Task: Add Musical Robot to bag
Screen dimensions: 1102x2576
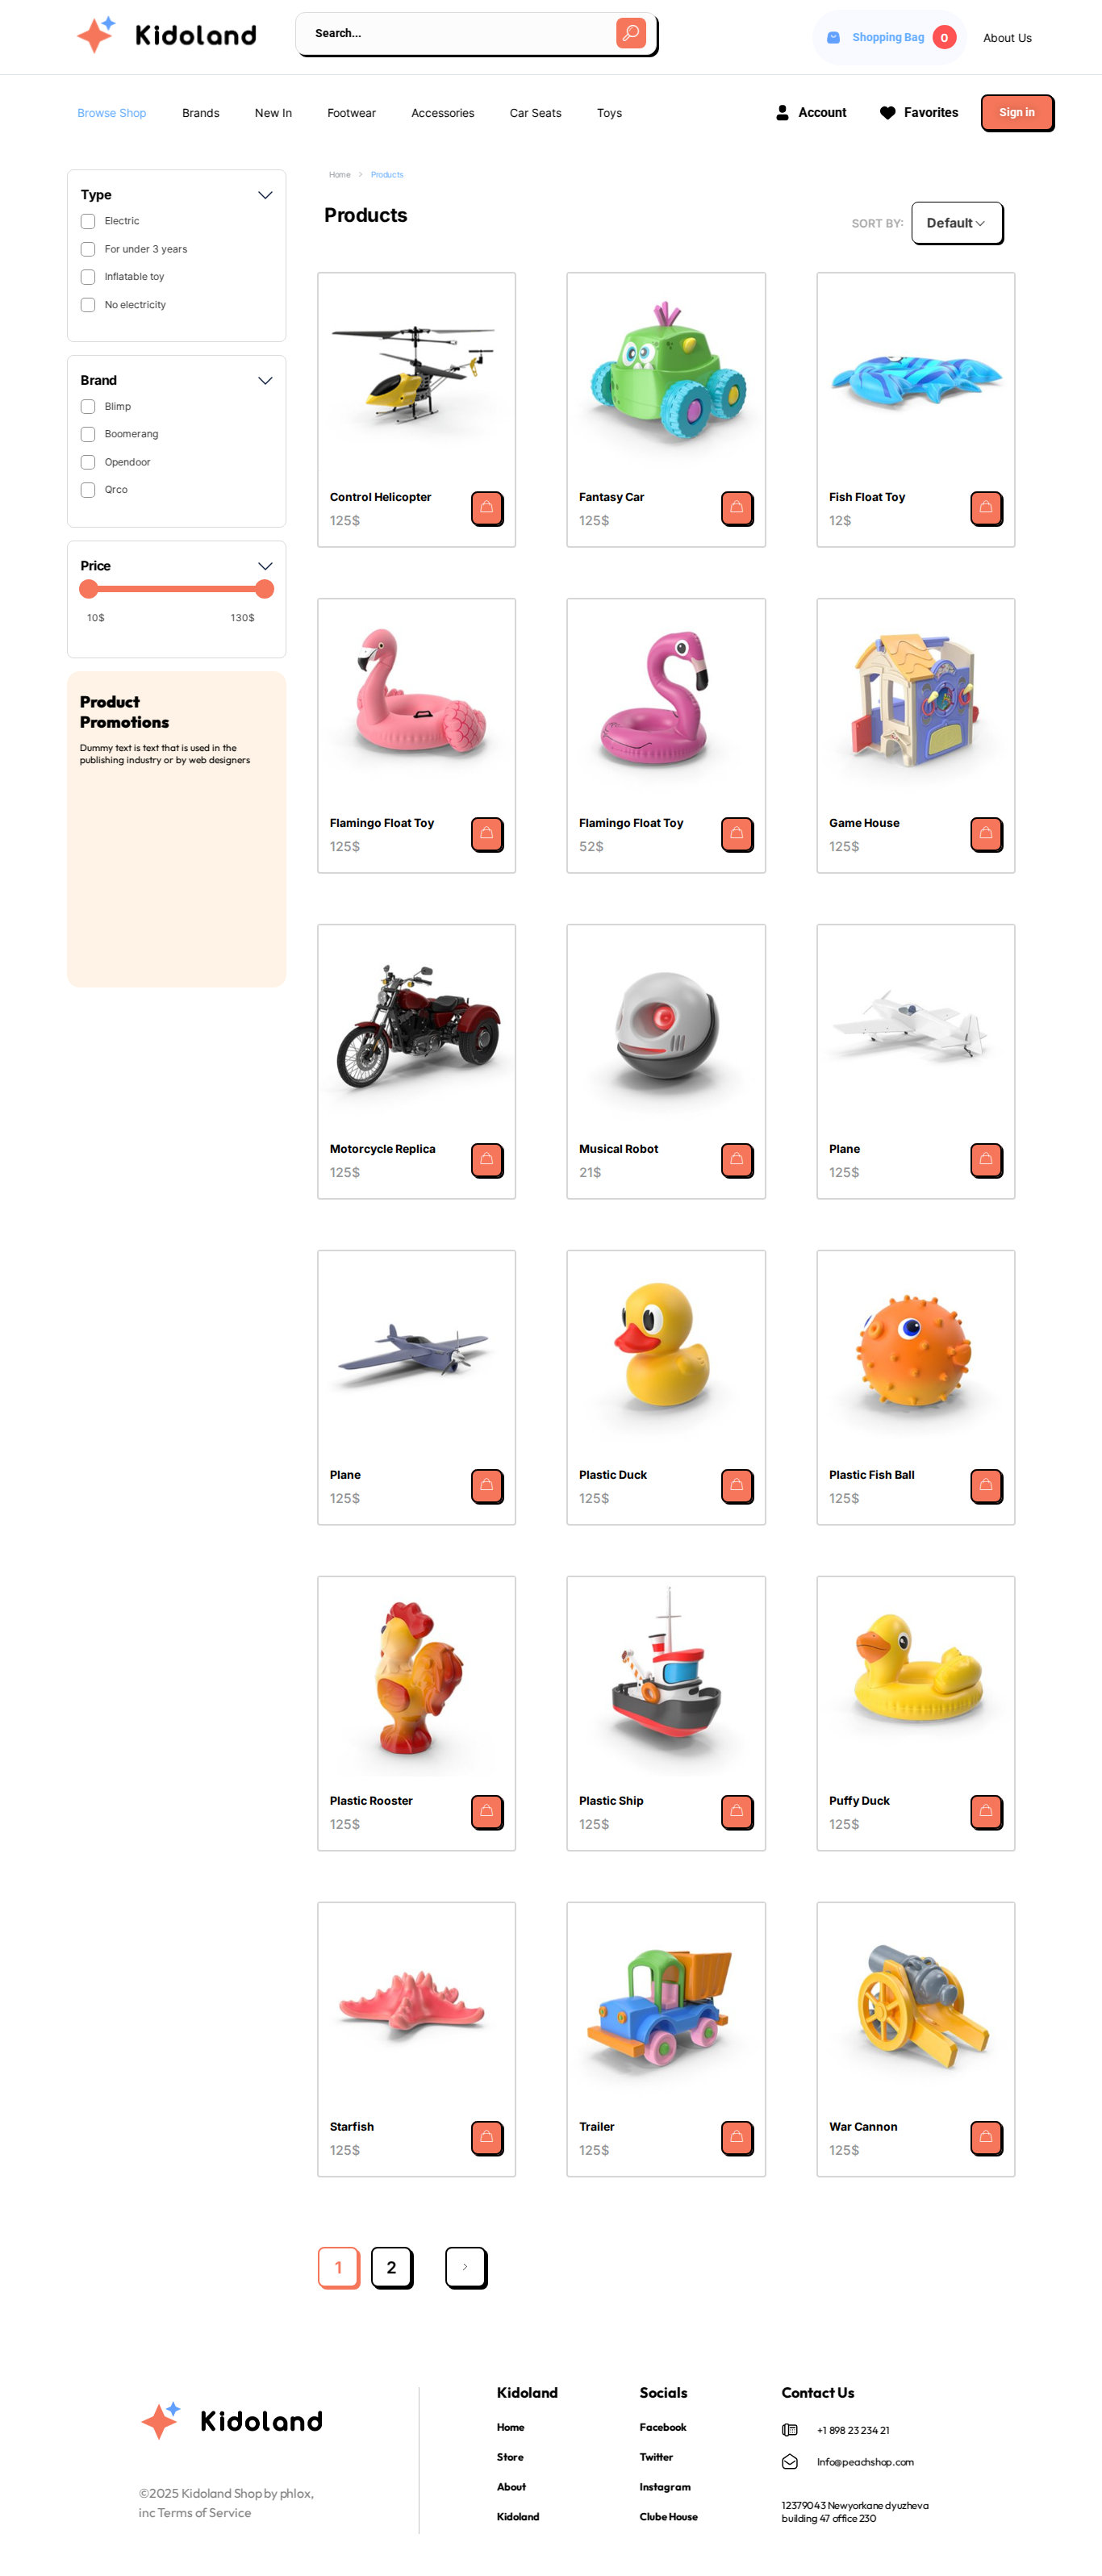Action: 736,1160
